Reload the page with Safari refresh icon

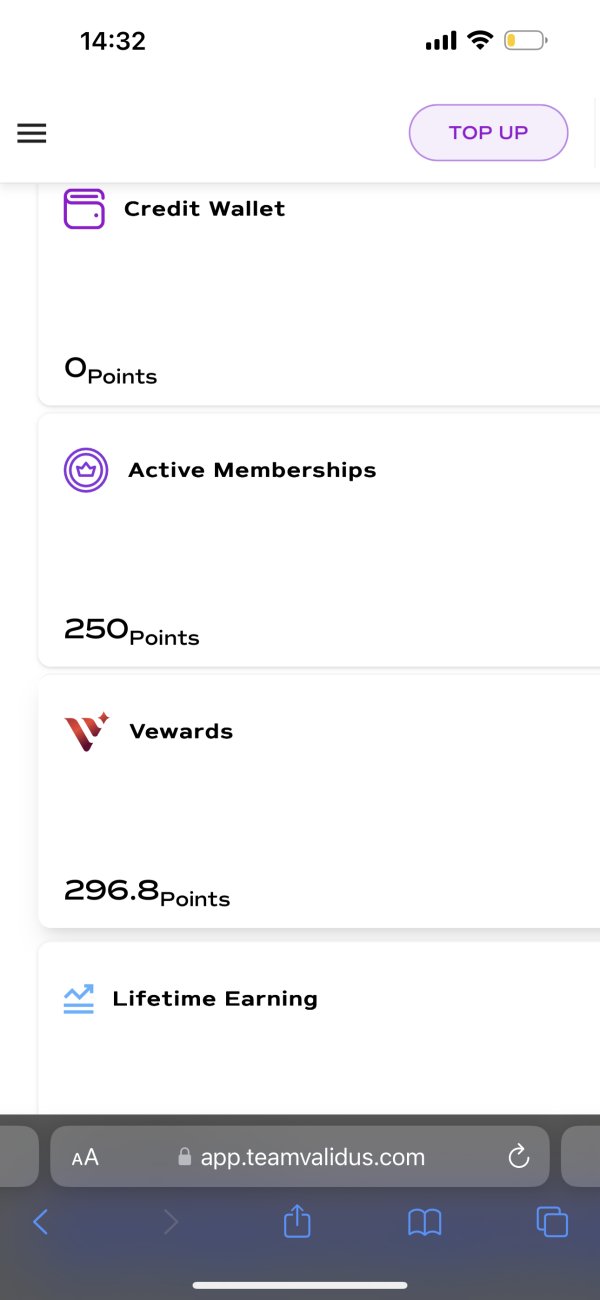pyautogui.click(x=518, y=1157)
